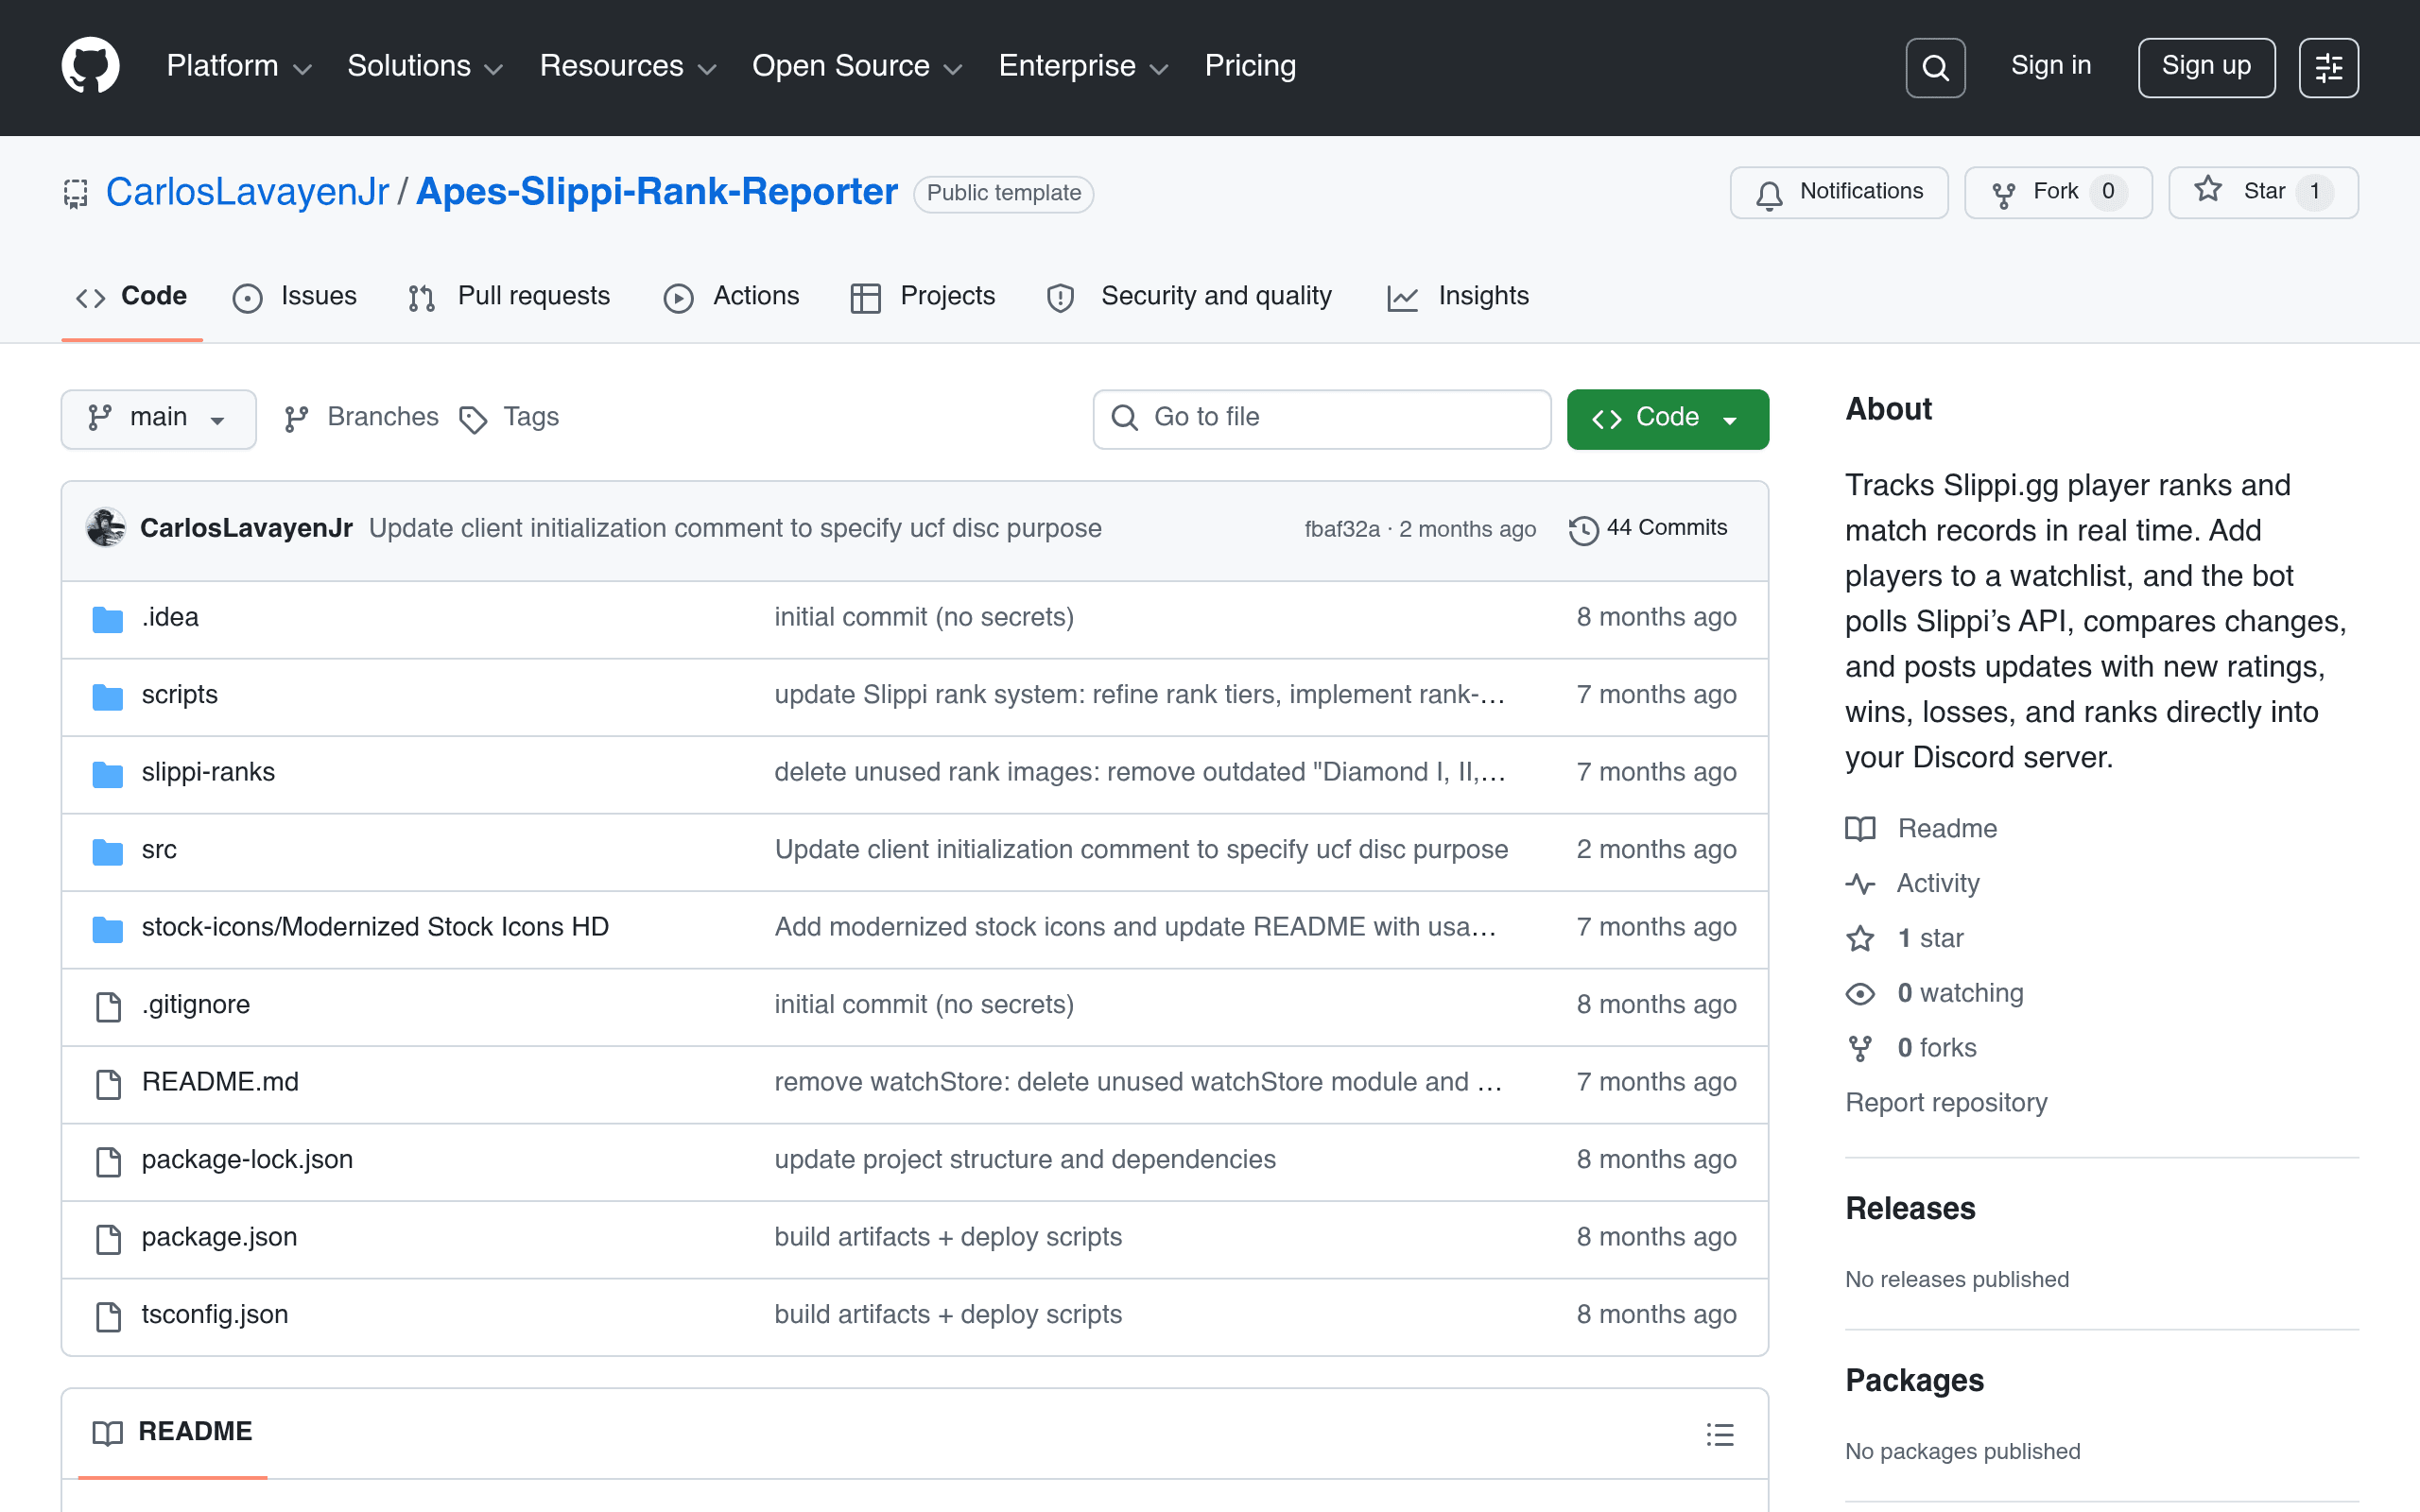This screenshot has width=2420, height=1512.
Task: Expand the main branch dropdown
Action: pos(158,418)
